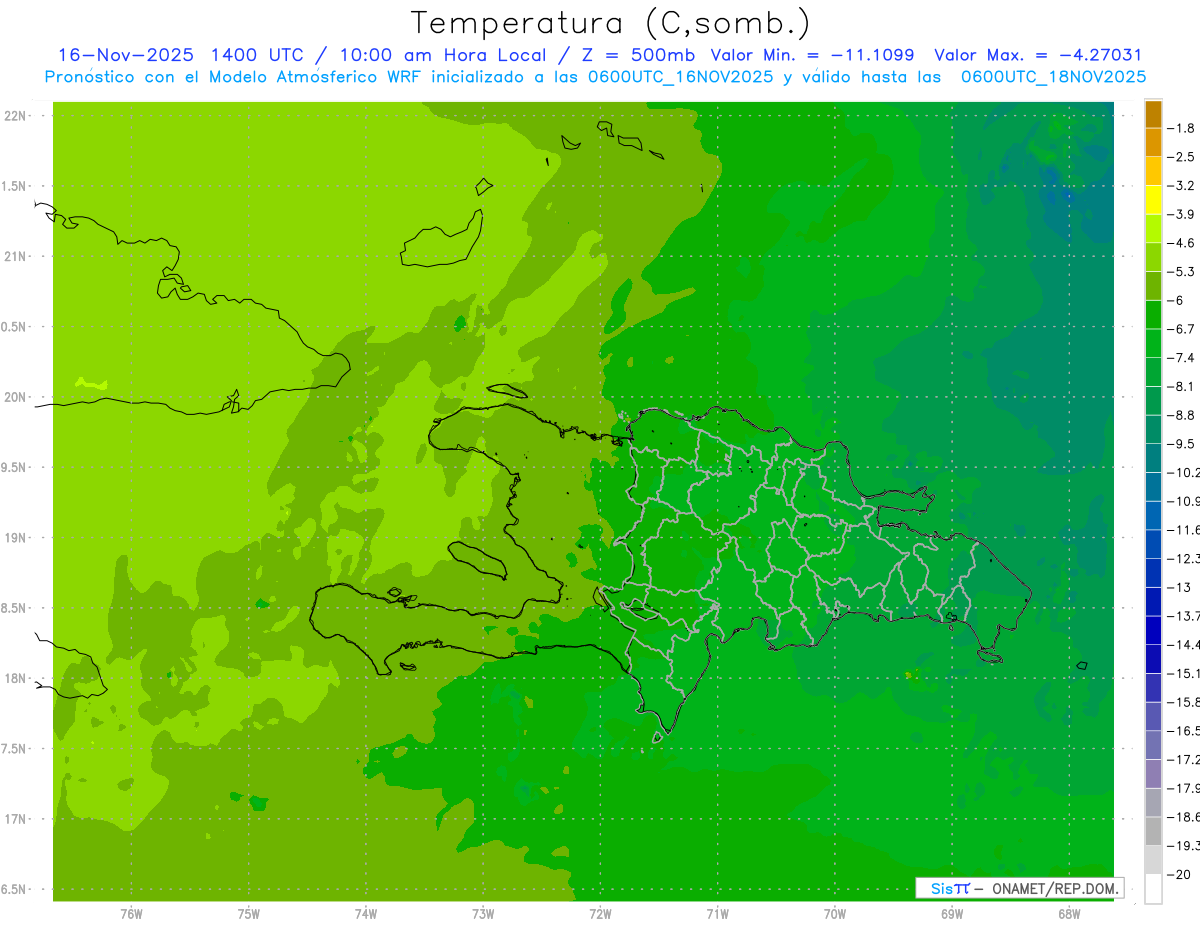This screenshot has height=927, width=1200.
Task: Click the "-20" colorbar label
Action: click(x=1180, y=874)
